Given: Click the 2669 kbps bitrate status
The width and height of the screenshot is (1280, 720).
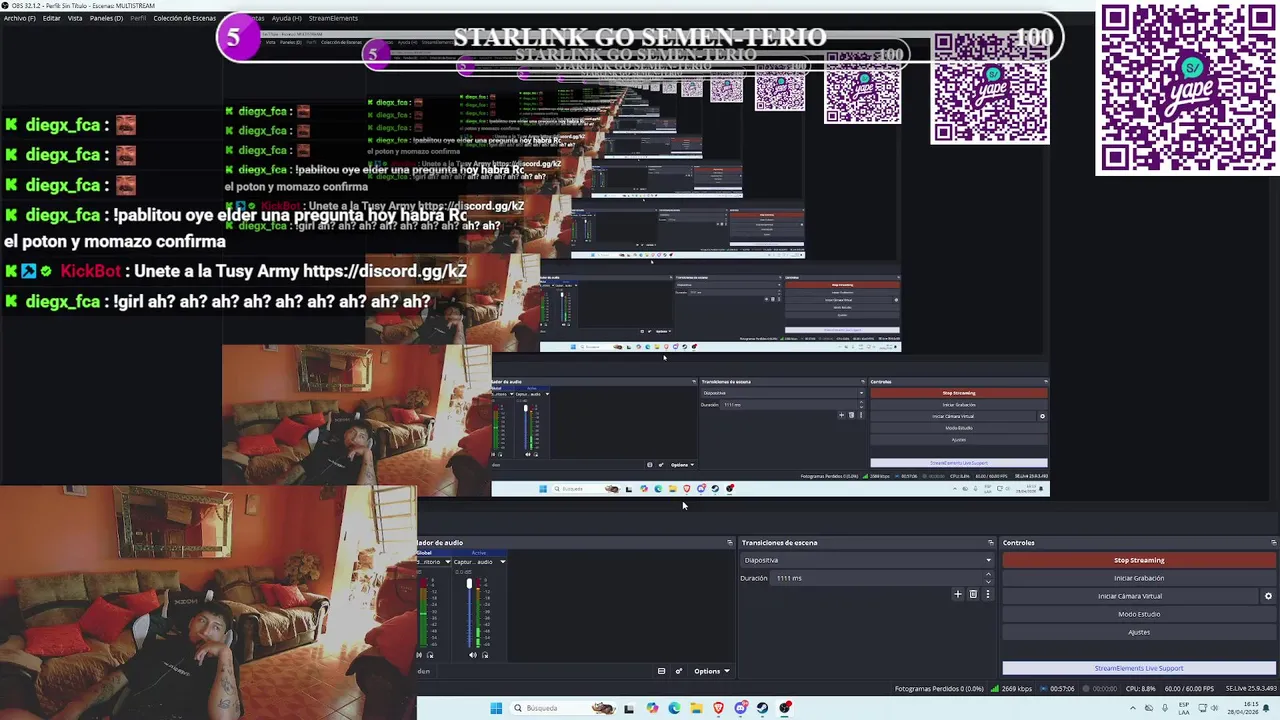Looking at the screenshot, I should click(x=1011, y=689).
